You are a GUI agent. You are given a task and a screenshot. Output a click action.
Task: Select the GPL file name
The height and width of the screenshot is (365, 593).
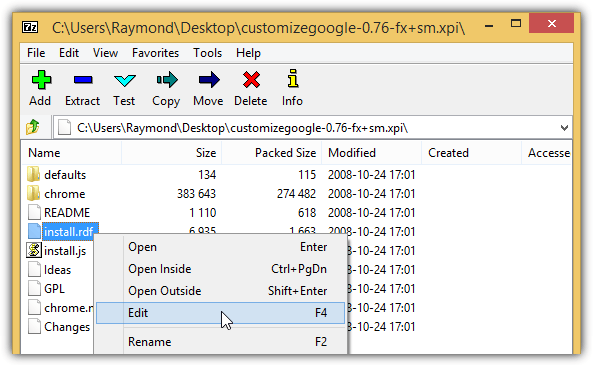tap(54, 289)
